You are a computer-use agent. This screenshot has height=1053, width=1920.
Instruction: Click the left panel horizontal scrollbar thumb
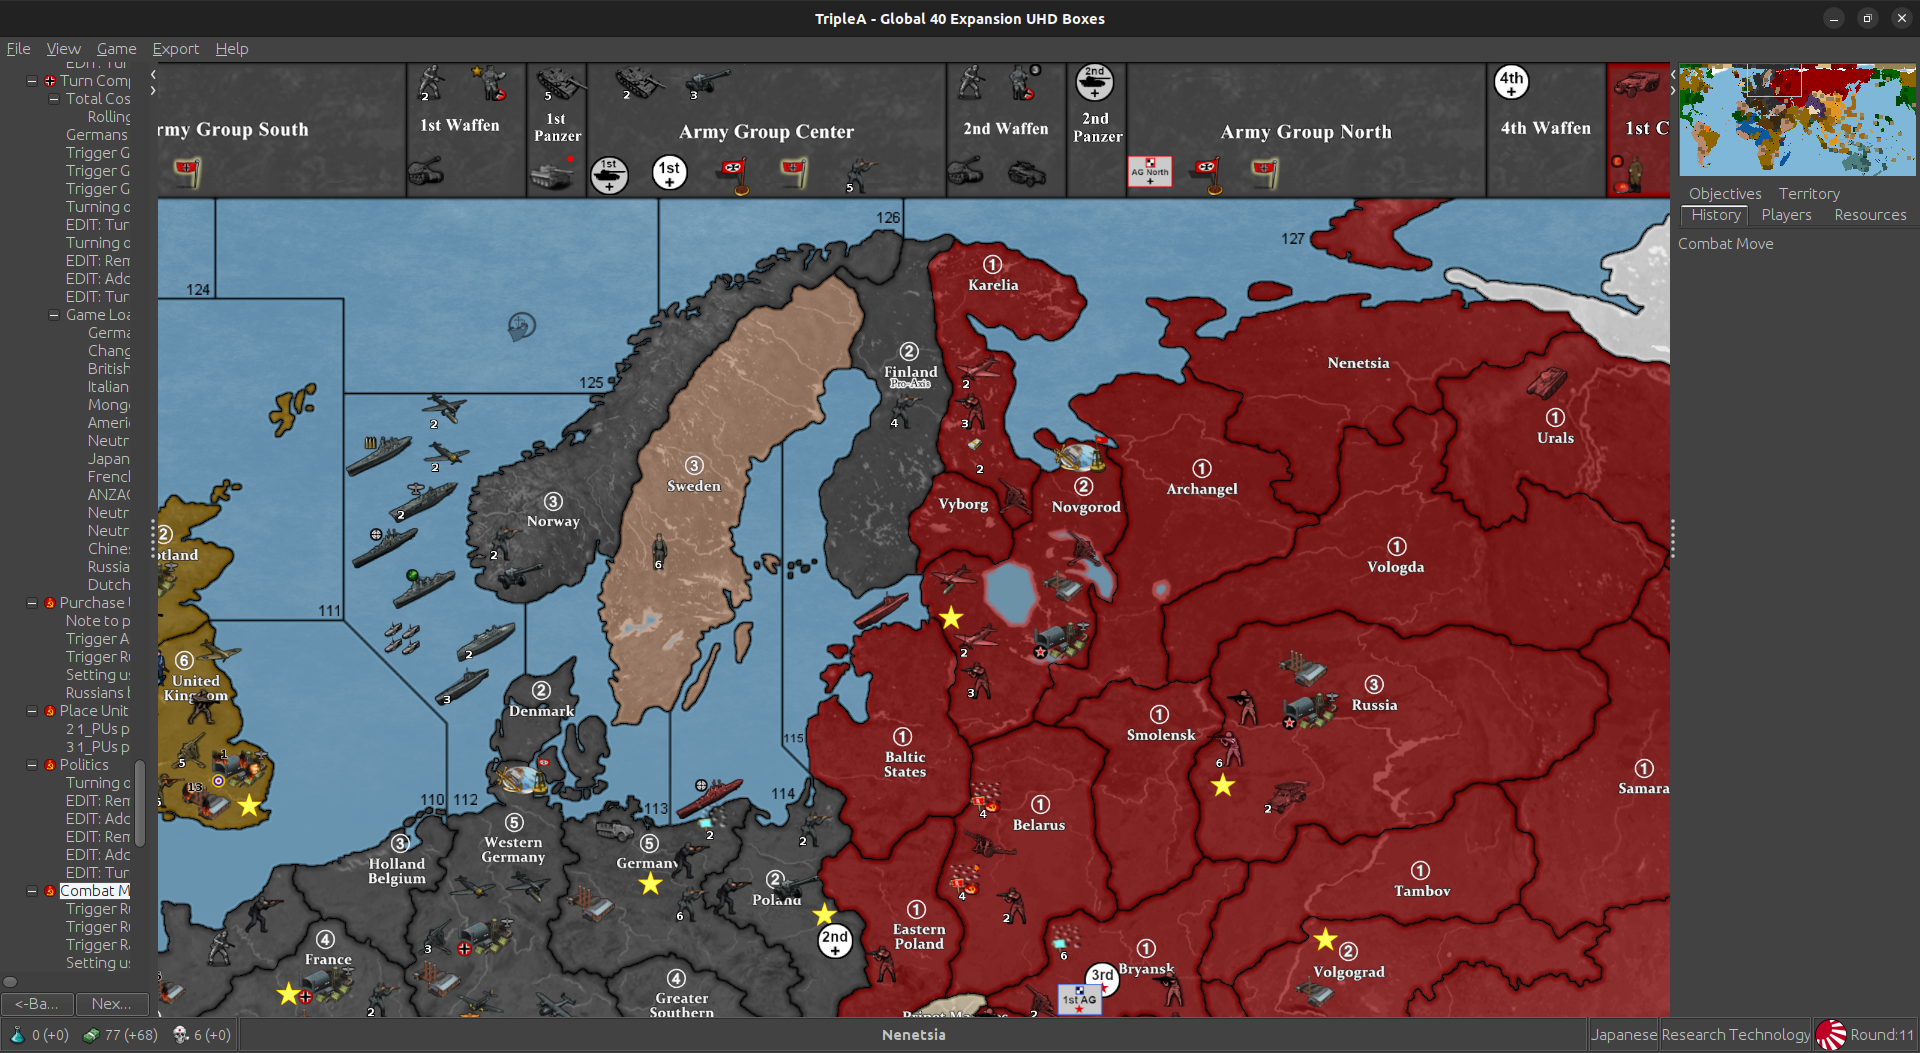click(x=11, y=982)
